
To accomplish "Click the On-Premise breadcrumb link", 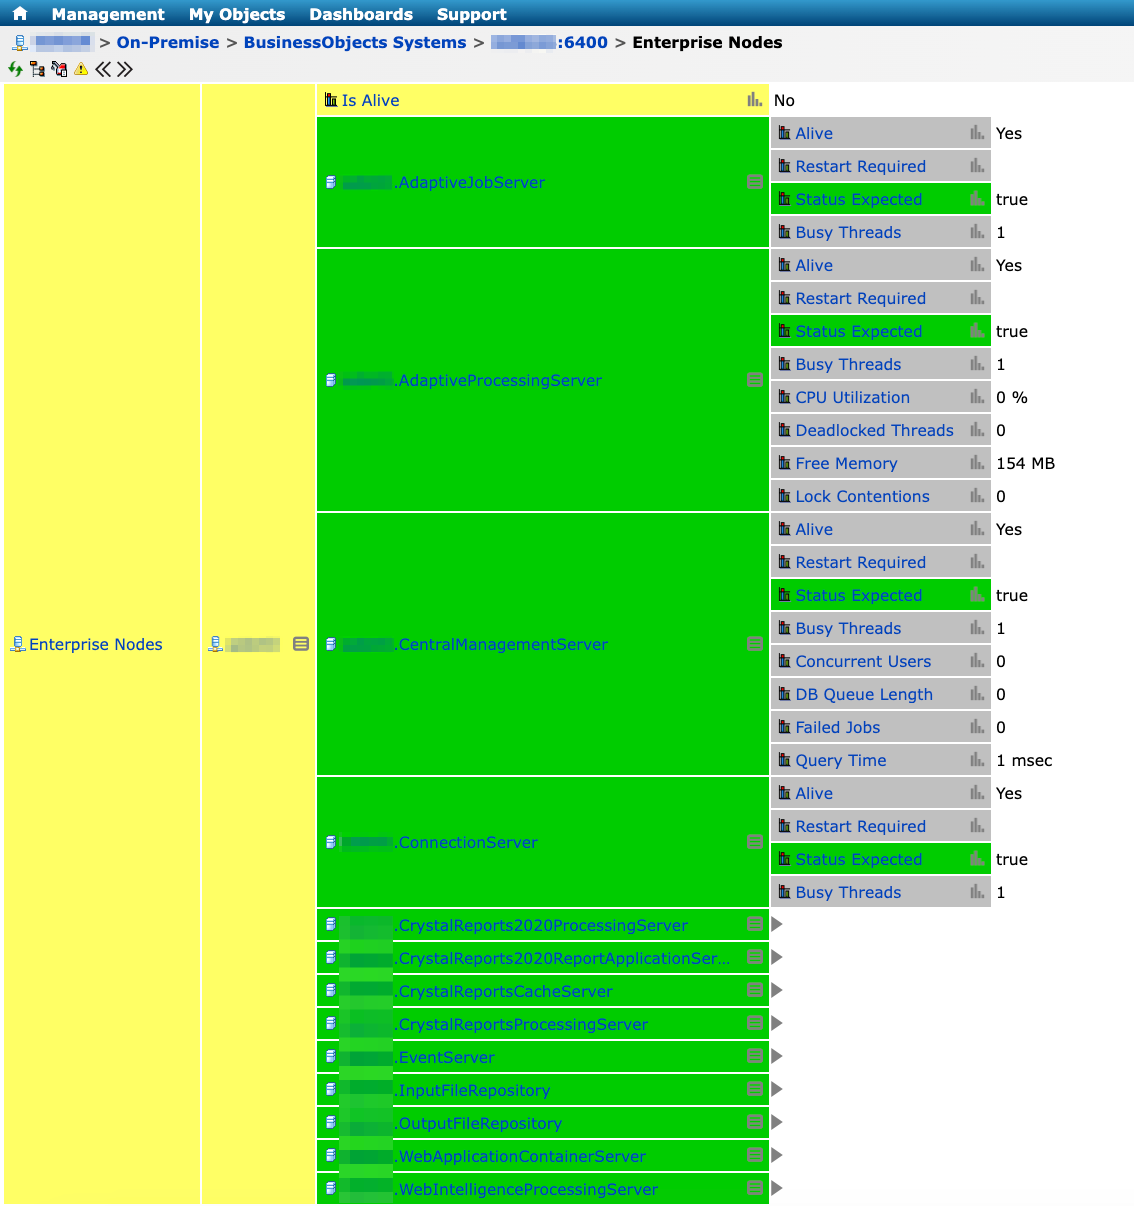I will click(x=168, y=42).
